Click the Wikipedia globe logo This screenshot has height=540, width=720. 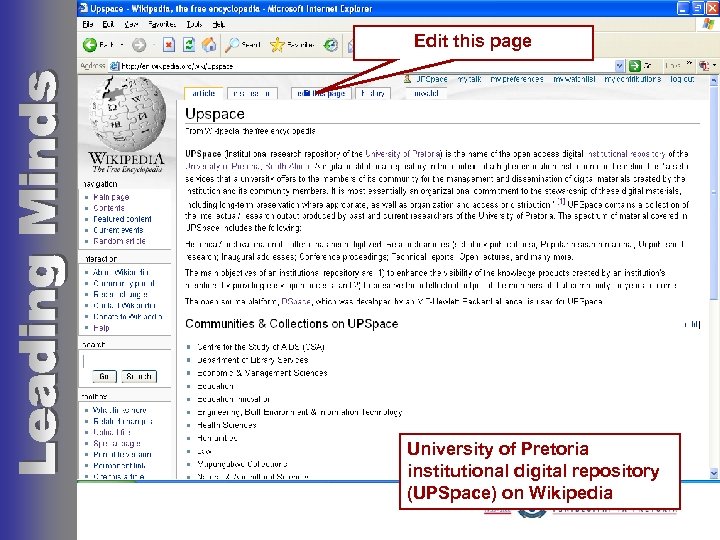click(x=127, y=112)
